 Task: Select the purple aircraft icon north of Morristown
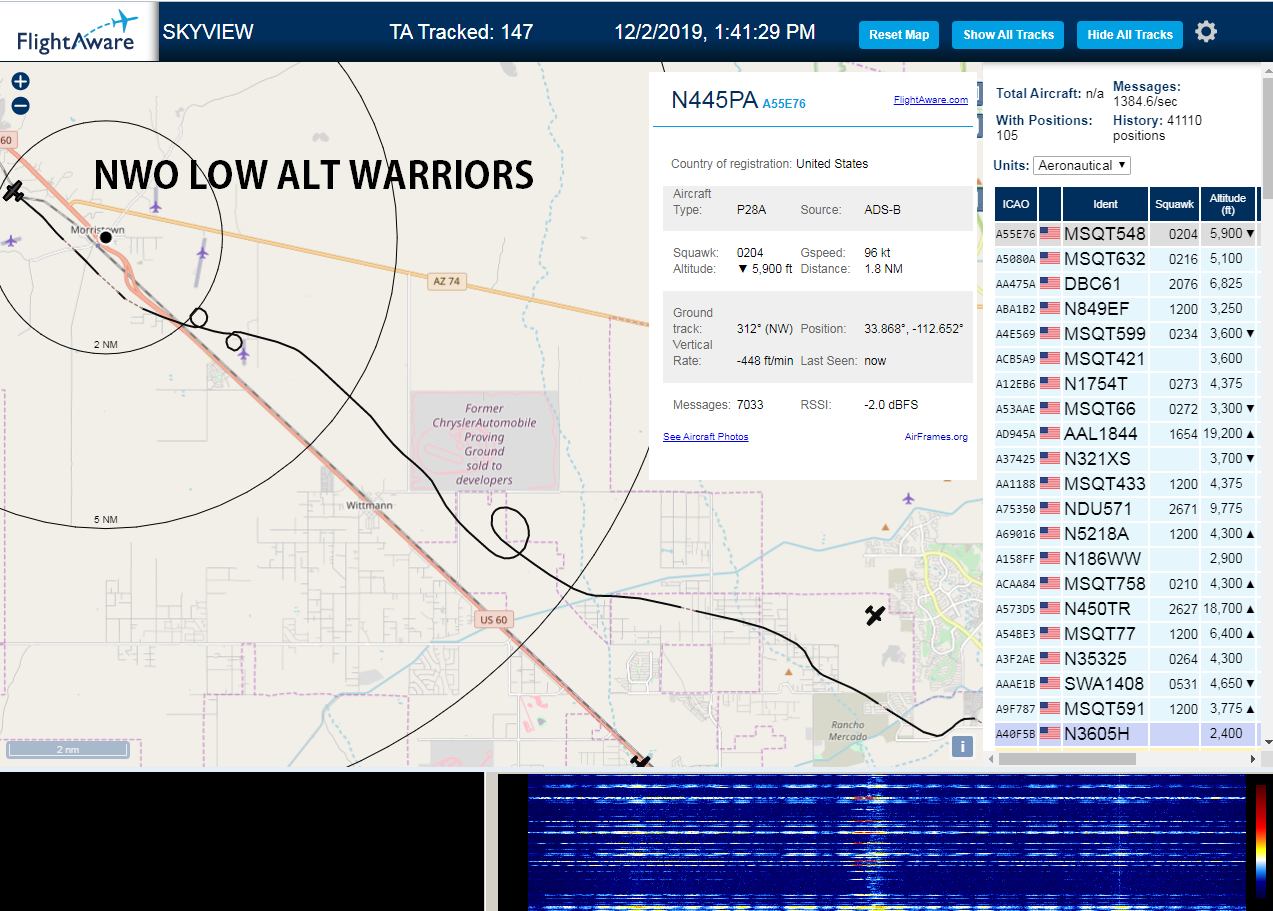pyautogui.click(x=155, y=206)
